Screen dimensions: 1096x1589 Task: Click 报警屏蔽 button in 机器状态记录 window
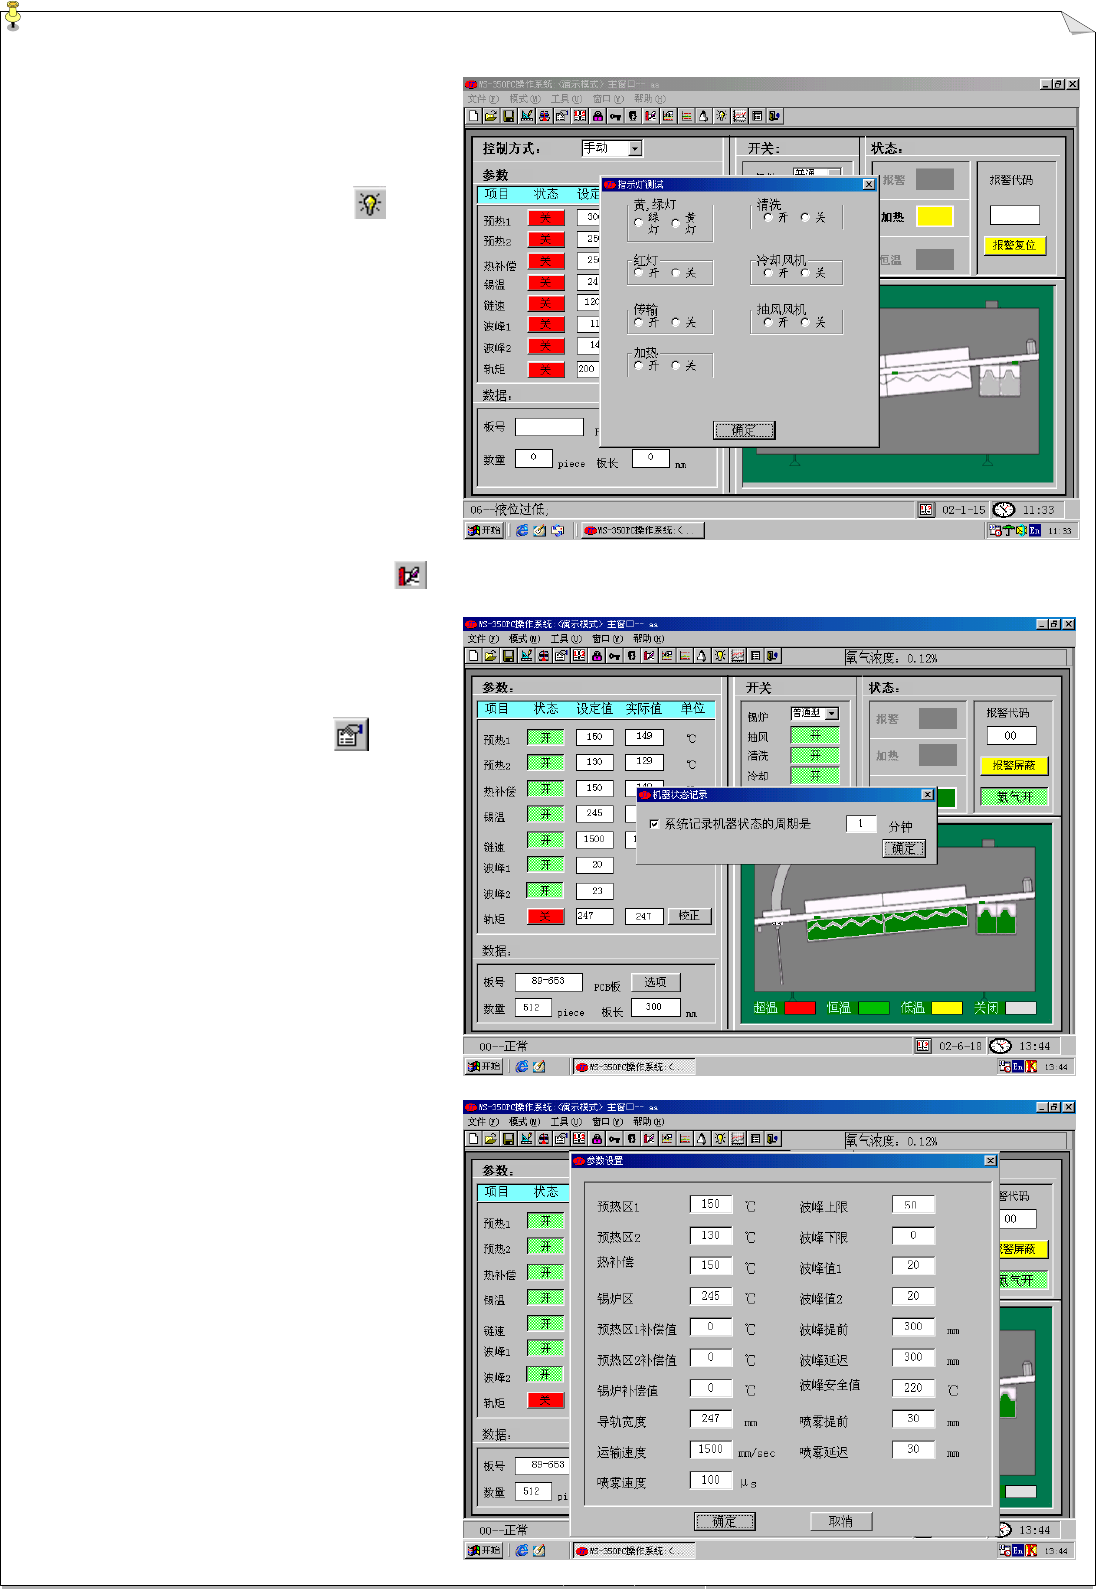pyautogui.click(x=1014, y=765)
